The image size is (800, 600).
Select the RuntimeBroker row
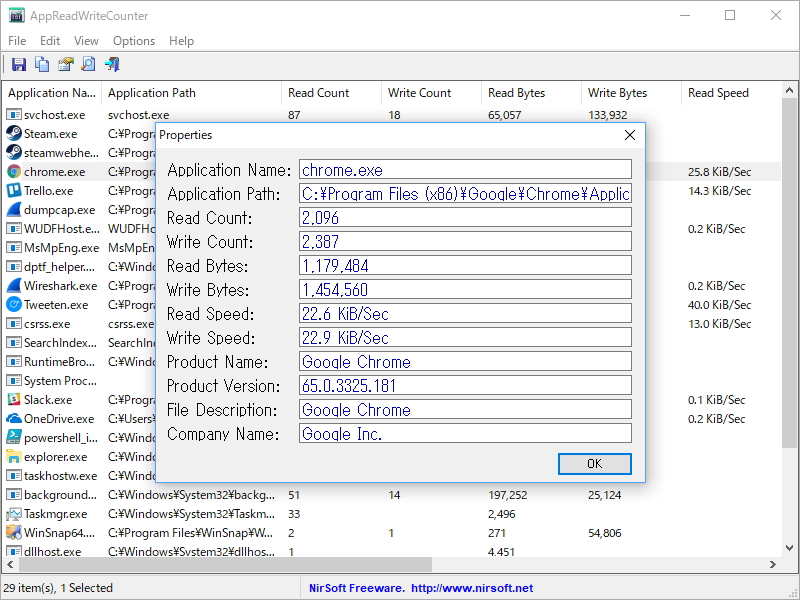[x=79, y=362]
